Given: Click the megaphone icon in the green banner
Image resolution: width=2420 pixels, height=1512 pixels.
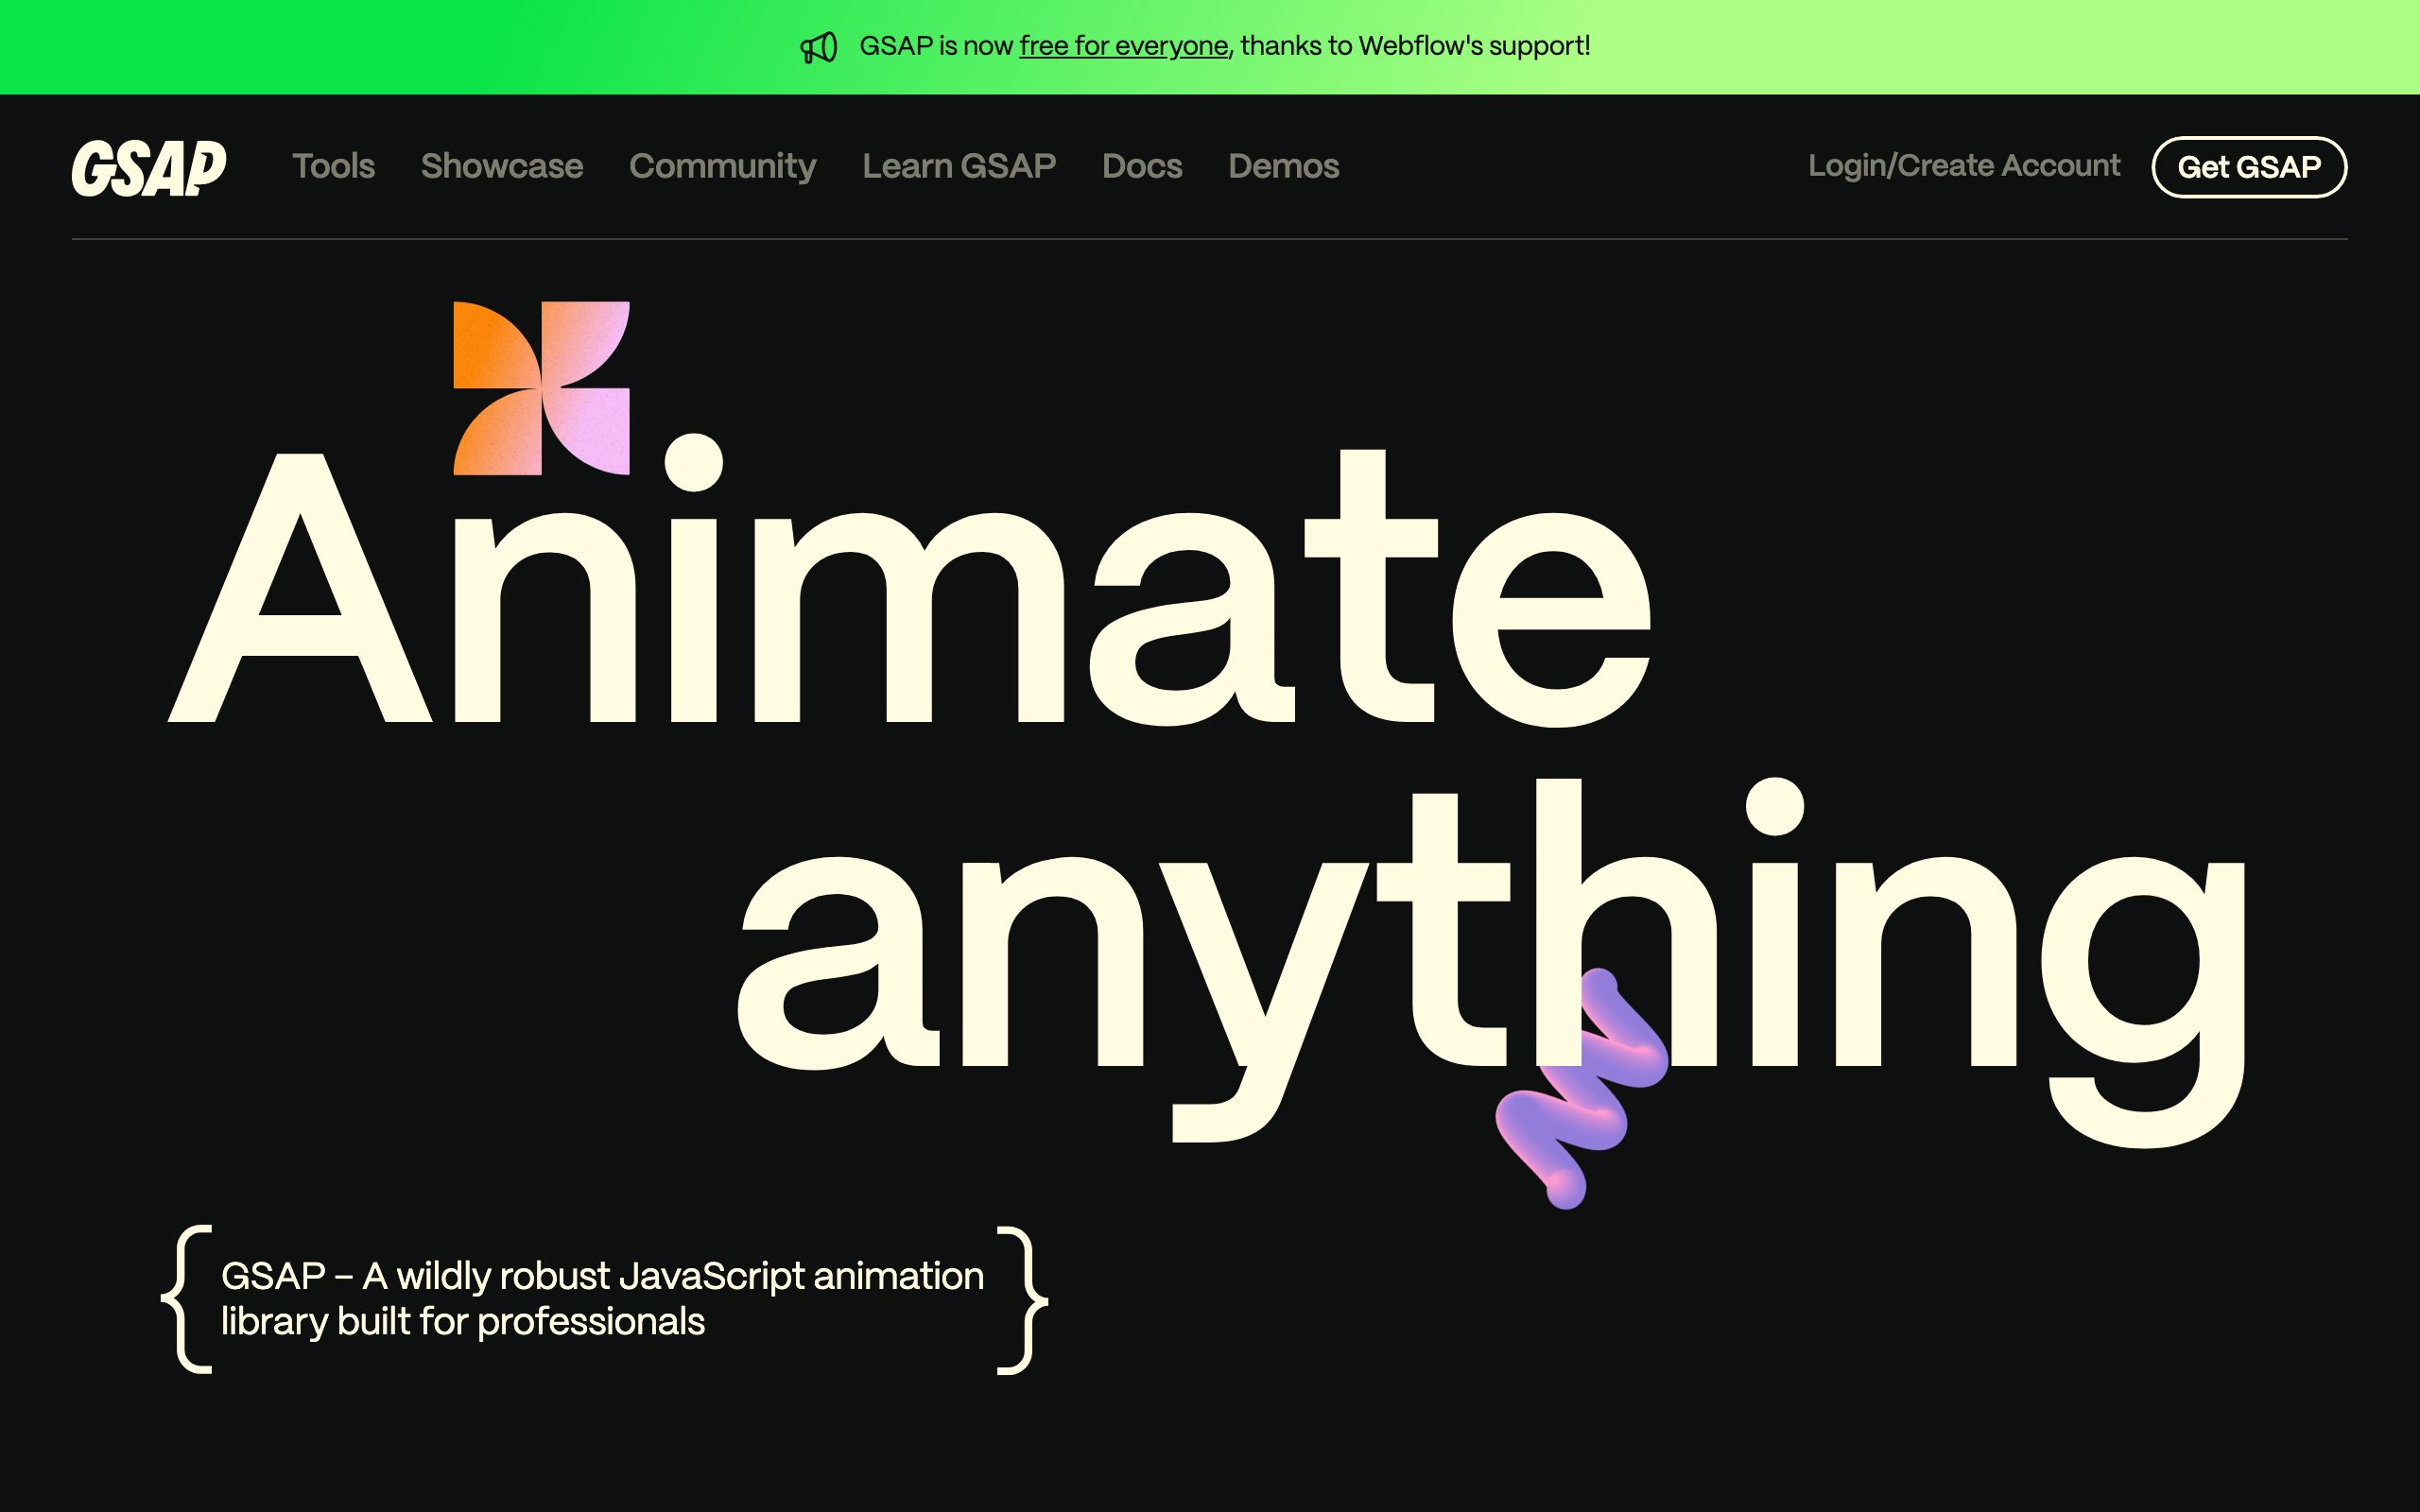Looking at the screenshot, I should pyautogui.click(x=819, y=47).
